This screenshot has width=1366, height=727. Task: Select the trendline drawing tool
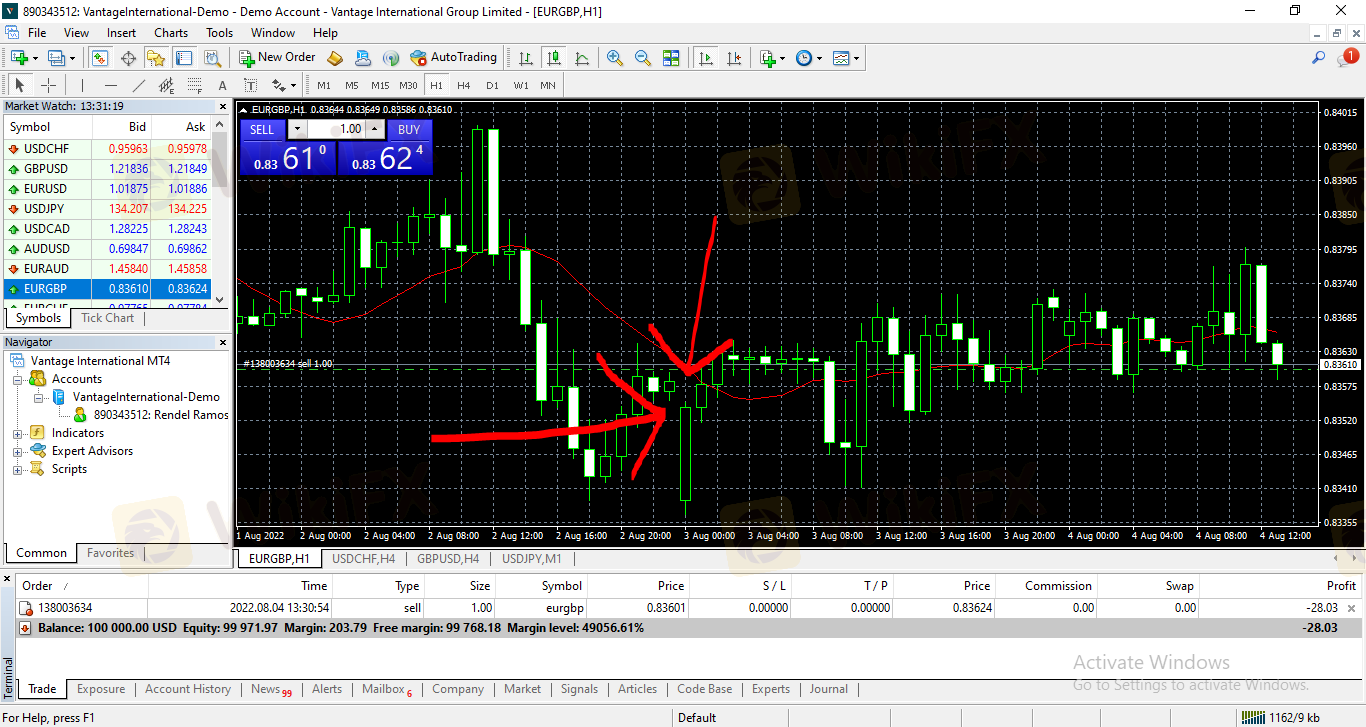pyautogui.click(x=139, y=85)
